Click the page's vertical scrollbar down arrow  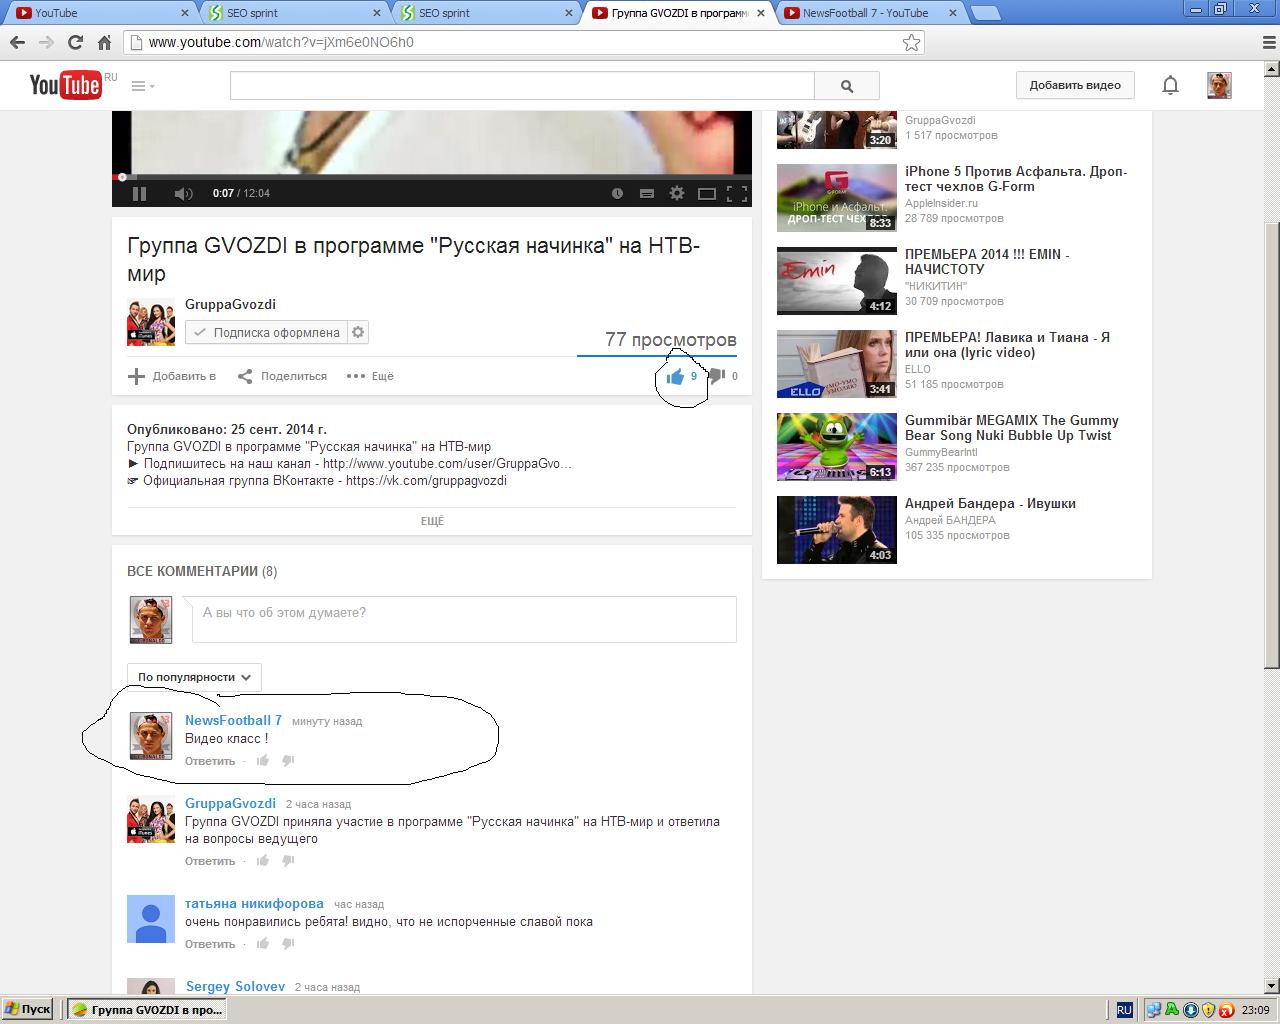pos(1272,986)
